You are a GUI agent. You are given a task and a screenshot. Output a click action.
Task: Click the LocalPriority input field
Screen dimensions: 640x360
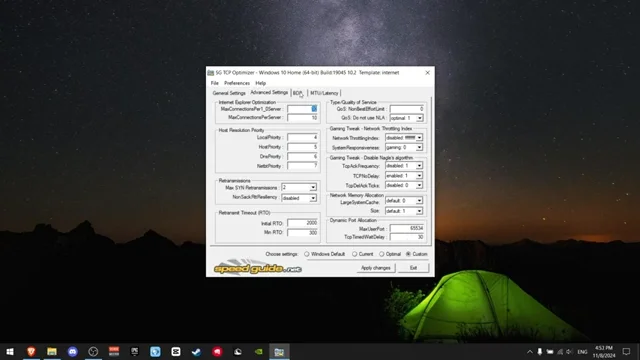pyautogui.click(x=302, y=137)
